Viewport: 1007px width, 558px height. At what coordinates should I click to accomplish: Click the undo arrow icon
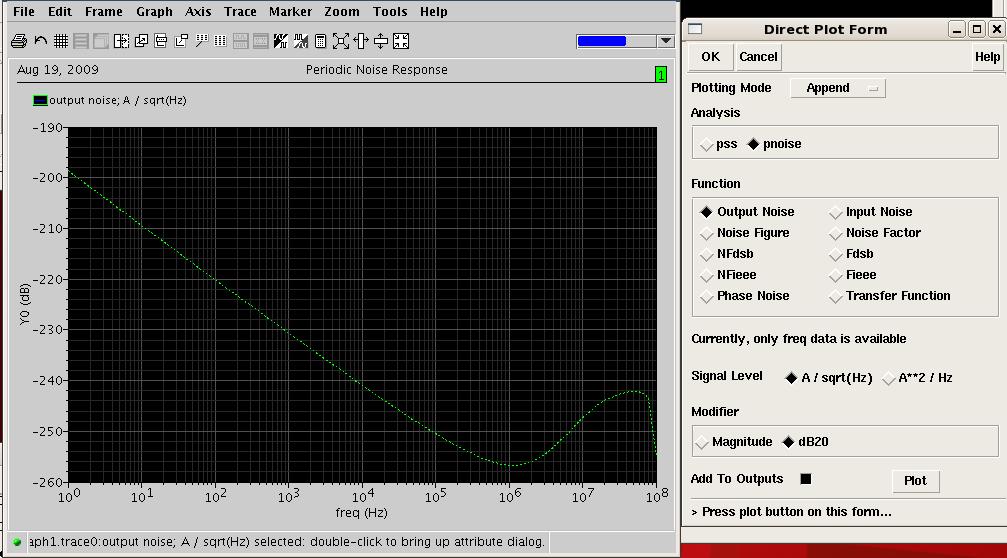[x=40, y=41]
